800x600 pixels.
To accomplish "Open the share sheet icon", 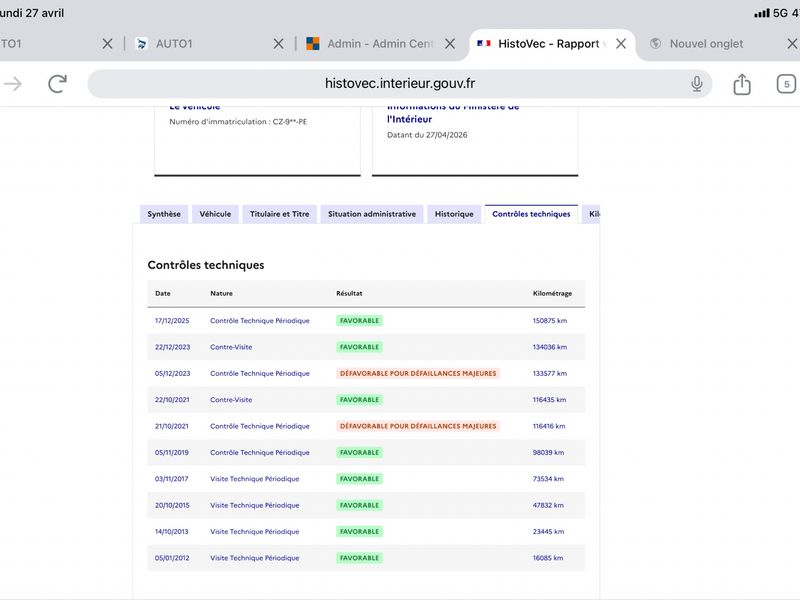I will [742, 84].
